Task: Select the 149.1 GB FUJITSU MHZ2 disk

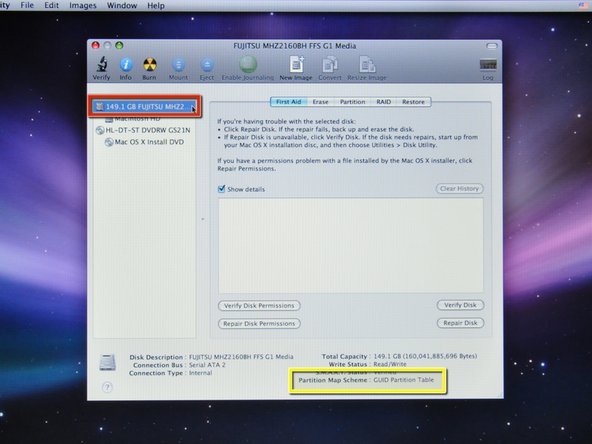Action: click(x=145, y=107)
